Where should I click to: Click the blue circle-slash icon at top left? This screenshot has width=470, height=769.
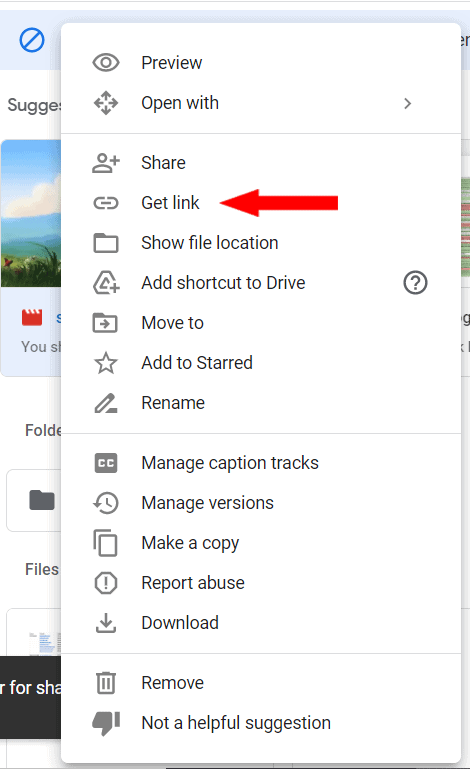point(32,40)
